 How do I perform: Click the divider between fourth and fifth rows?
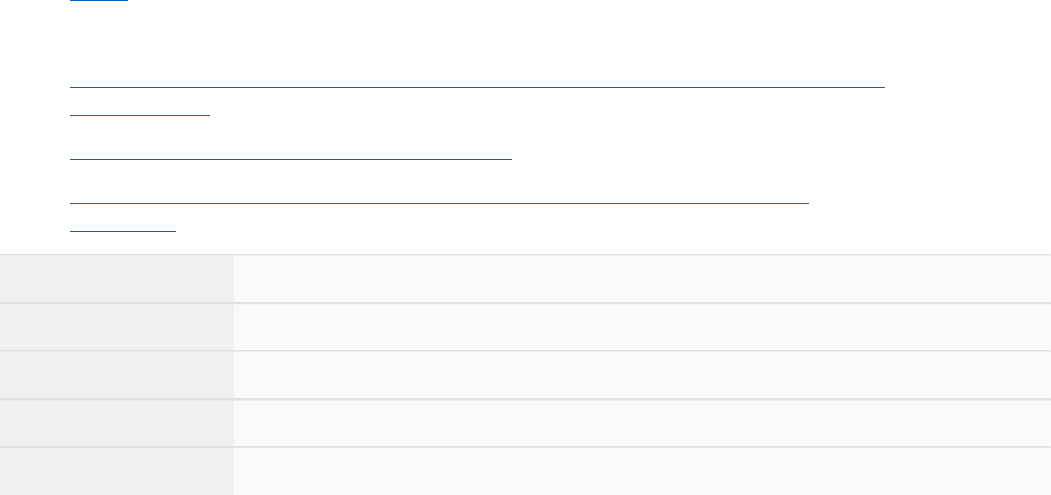coord(525,447)
